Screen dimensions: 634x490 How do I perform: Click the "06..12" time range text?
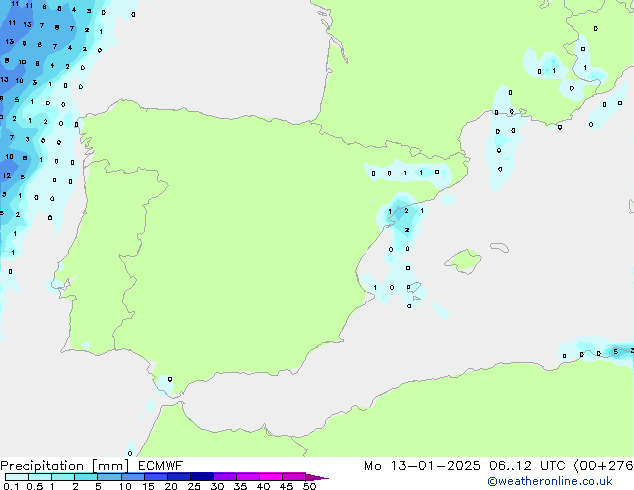pos(510,466)
